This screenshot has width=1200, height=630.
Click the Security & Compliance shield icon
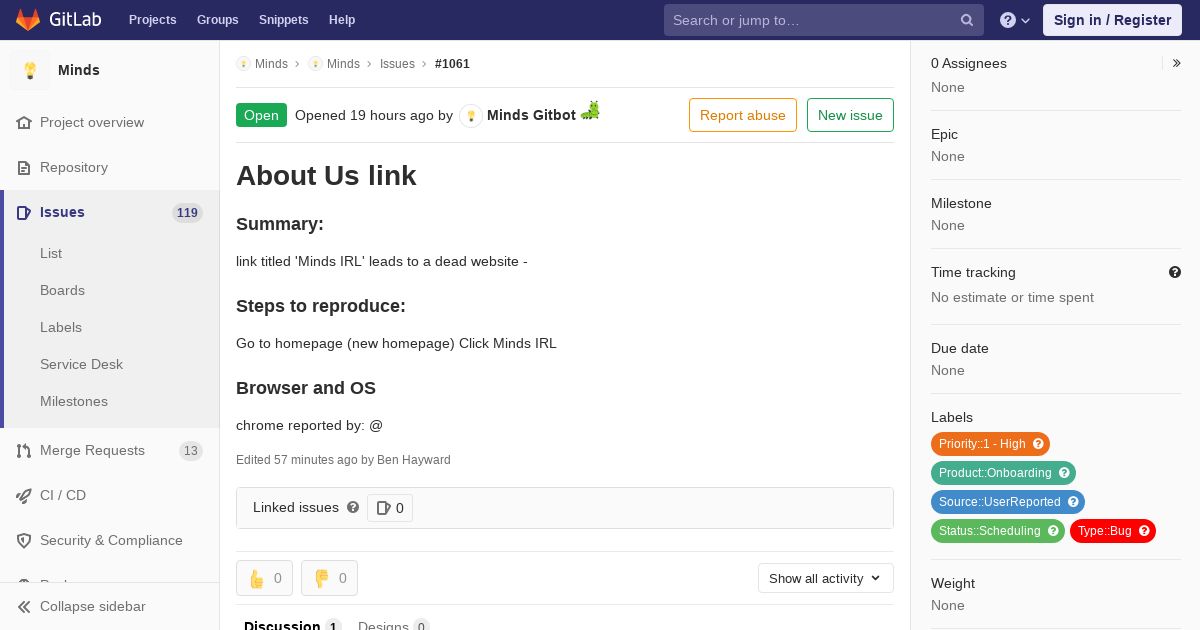[x=24, y=541]
